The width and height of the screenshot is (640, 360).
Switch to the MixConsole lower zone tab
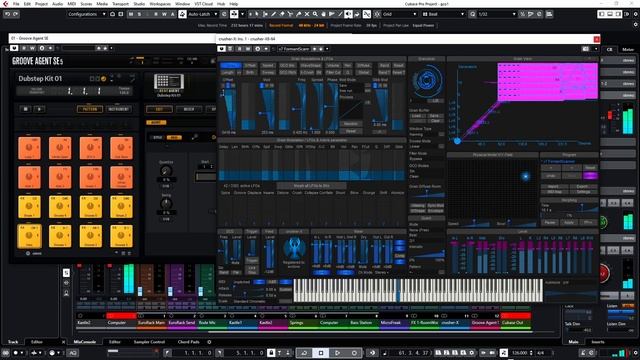coord(84,342)
